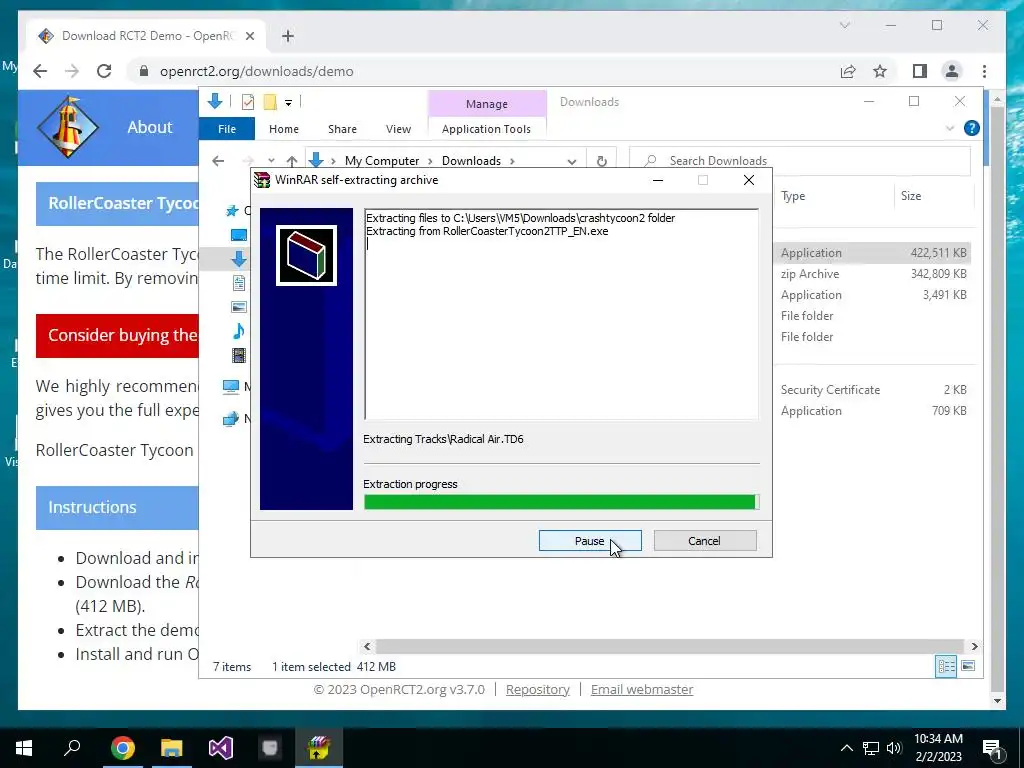This screenshot has height=768, width=1024.
Task: Bookmark this page with star icon
Action: [x=880, y=71]
